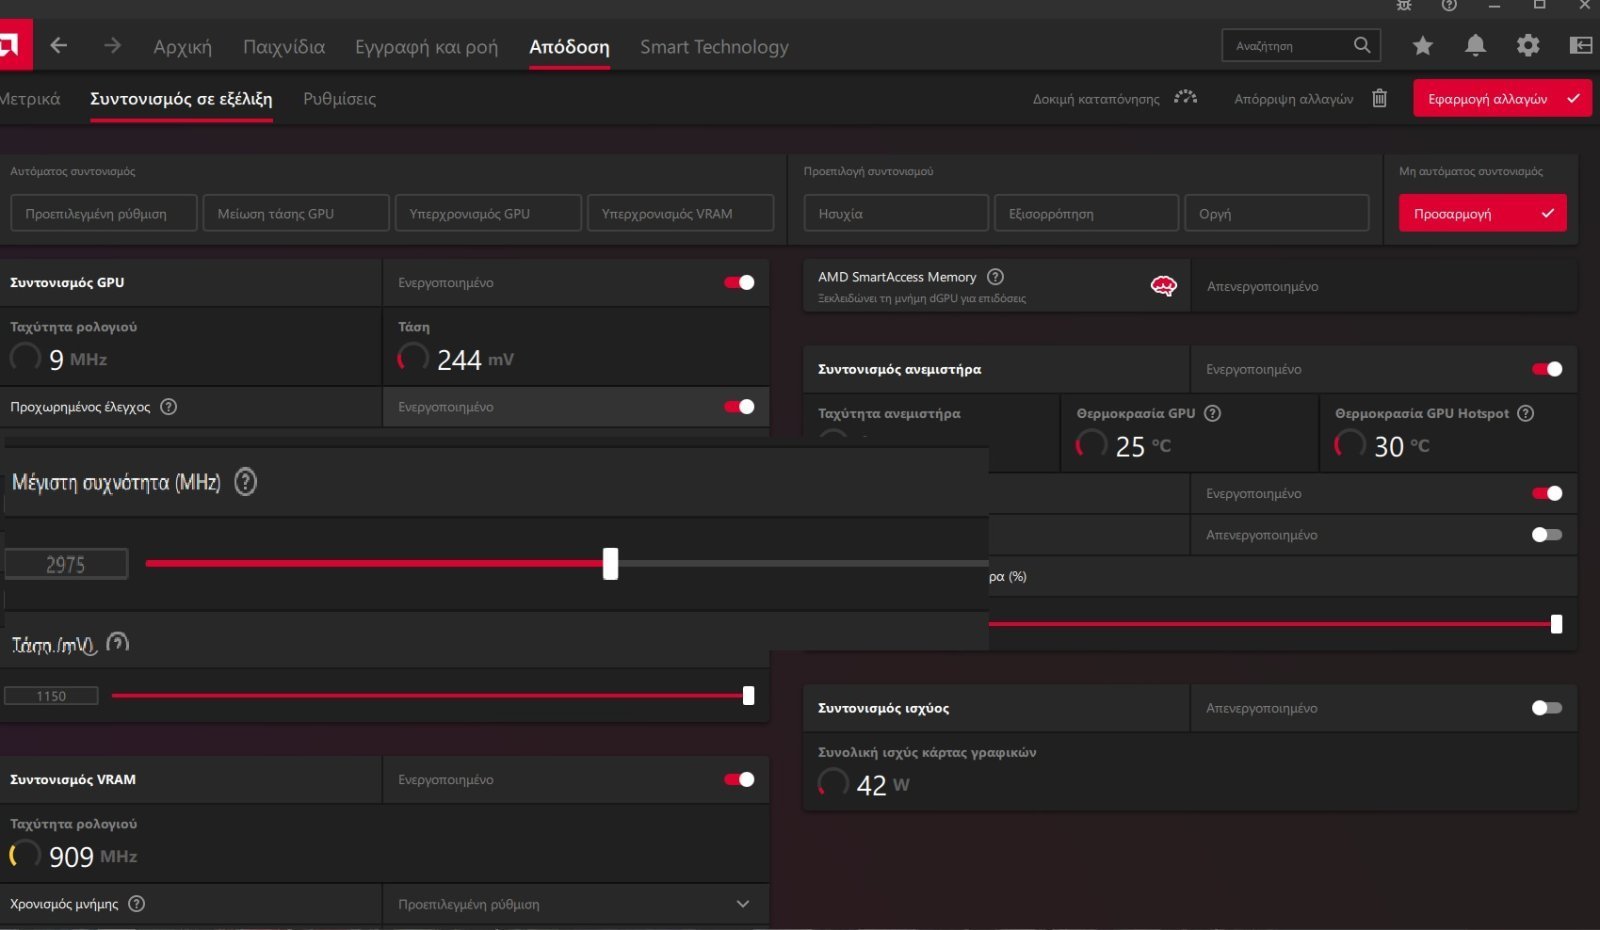1600x930 pixels.
Task: Open help for Τάση (mV)
Action: (118, 643)
